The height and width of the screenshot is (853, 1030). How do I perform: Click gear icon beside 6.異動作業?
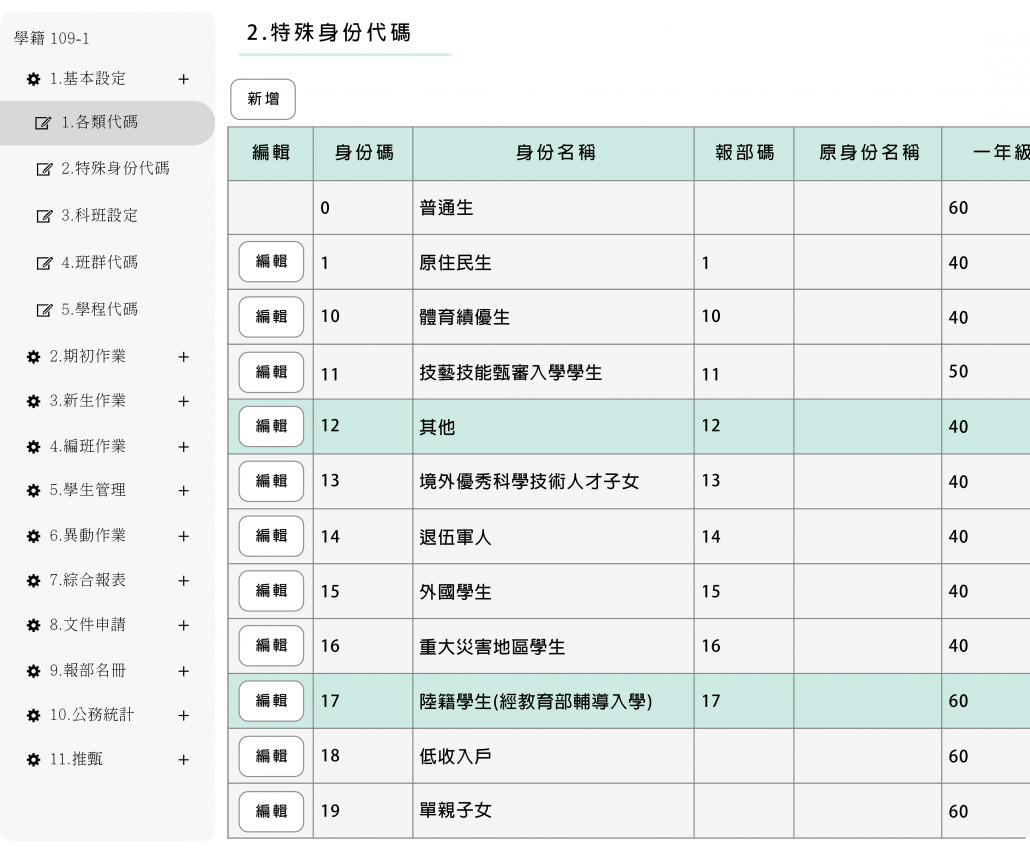(x=34, y=536)
